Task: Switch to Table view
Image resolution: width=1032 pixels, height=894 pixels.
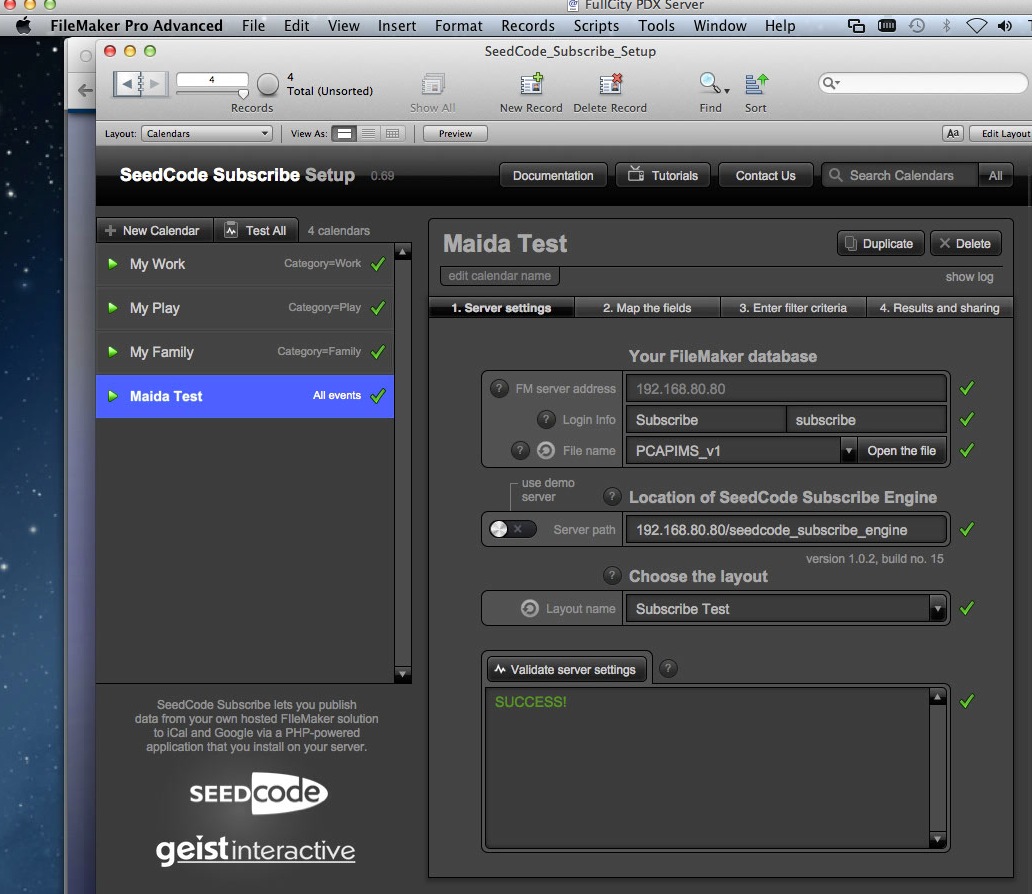Action: [x=392, y=134]
